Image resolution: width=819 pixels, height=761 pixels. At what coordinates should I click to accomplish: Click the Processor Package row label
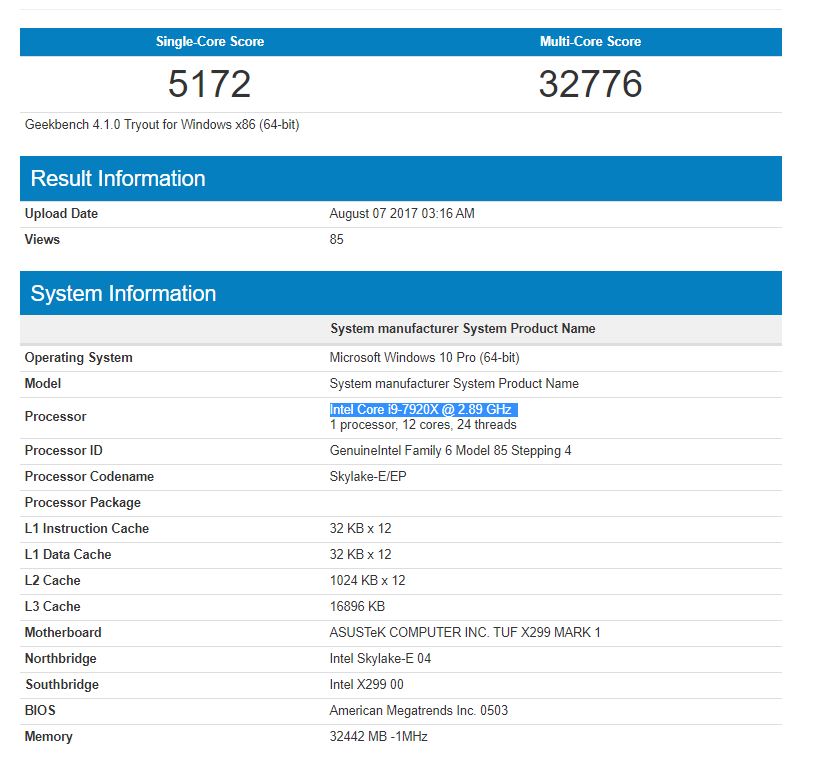click(x=79, y=502)
